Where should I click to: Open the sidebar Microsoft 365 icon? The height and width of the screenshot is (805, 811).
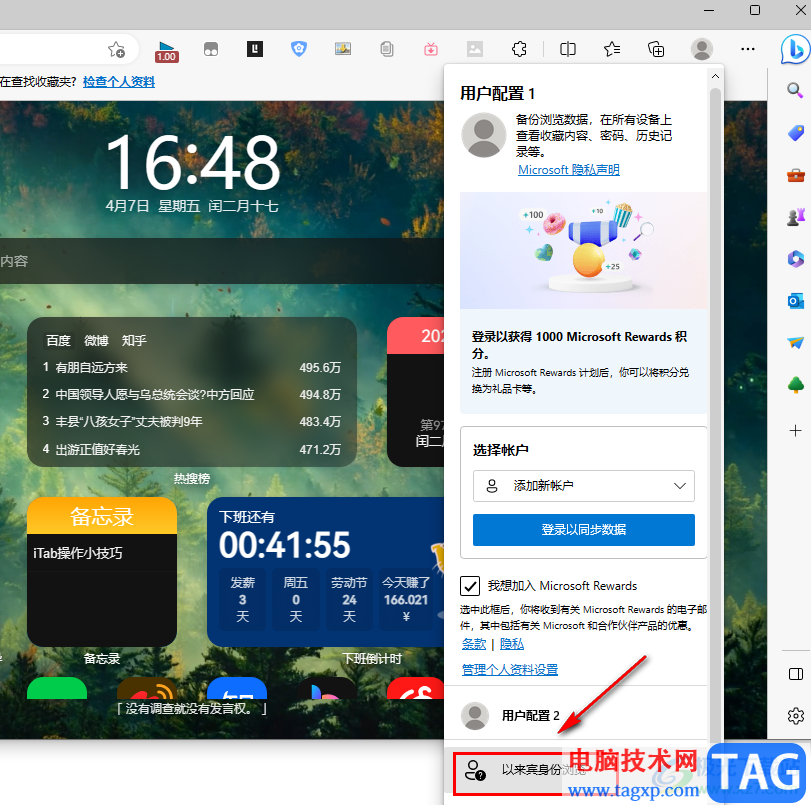point(795,258)
